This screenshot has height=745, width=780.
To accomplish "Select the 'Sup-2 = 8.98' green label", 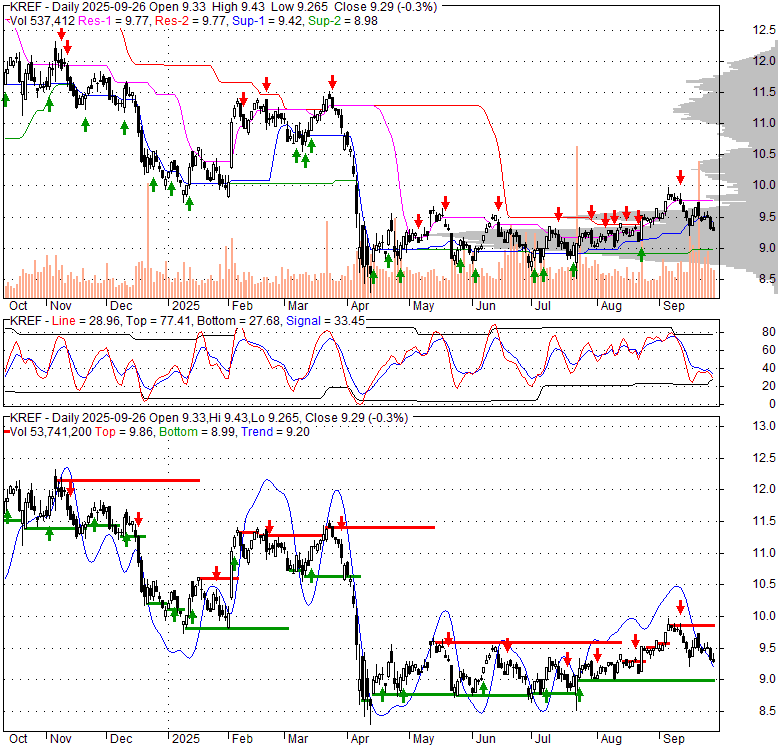I will pyautogui.click(x=343, y=21).
